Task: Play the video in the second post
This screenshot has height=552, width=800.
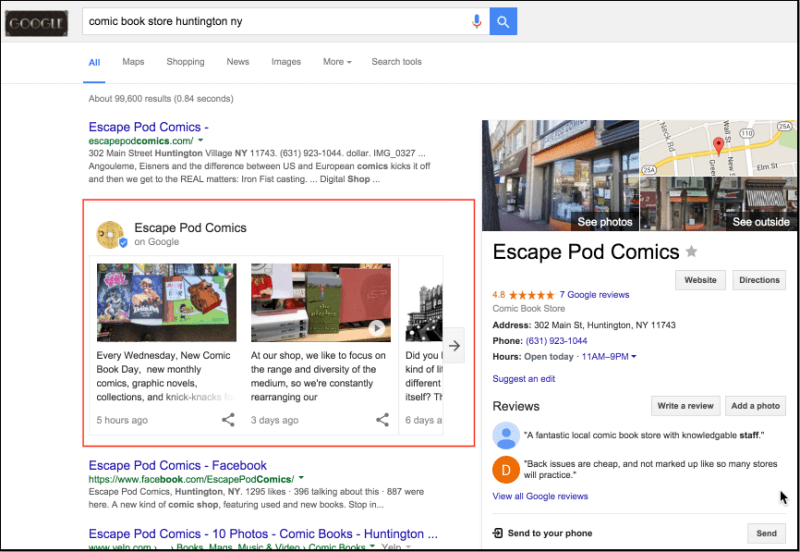Action: (x=377, y=328)
